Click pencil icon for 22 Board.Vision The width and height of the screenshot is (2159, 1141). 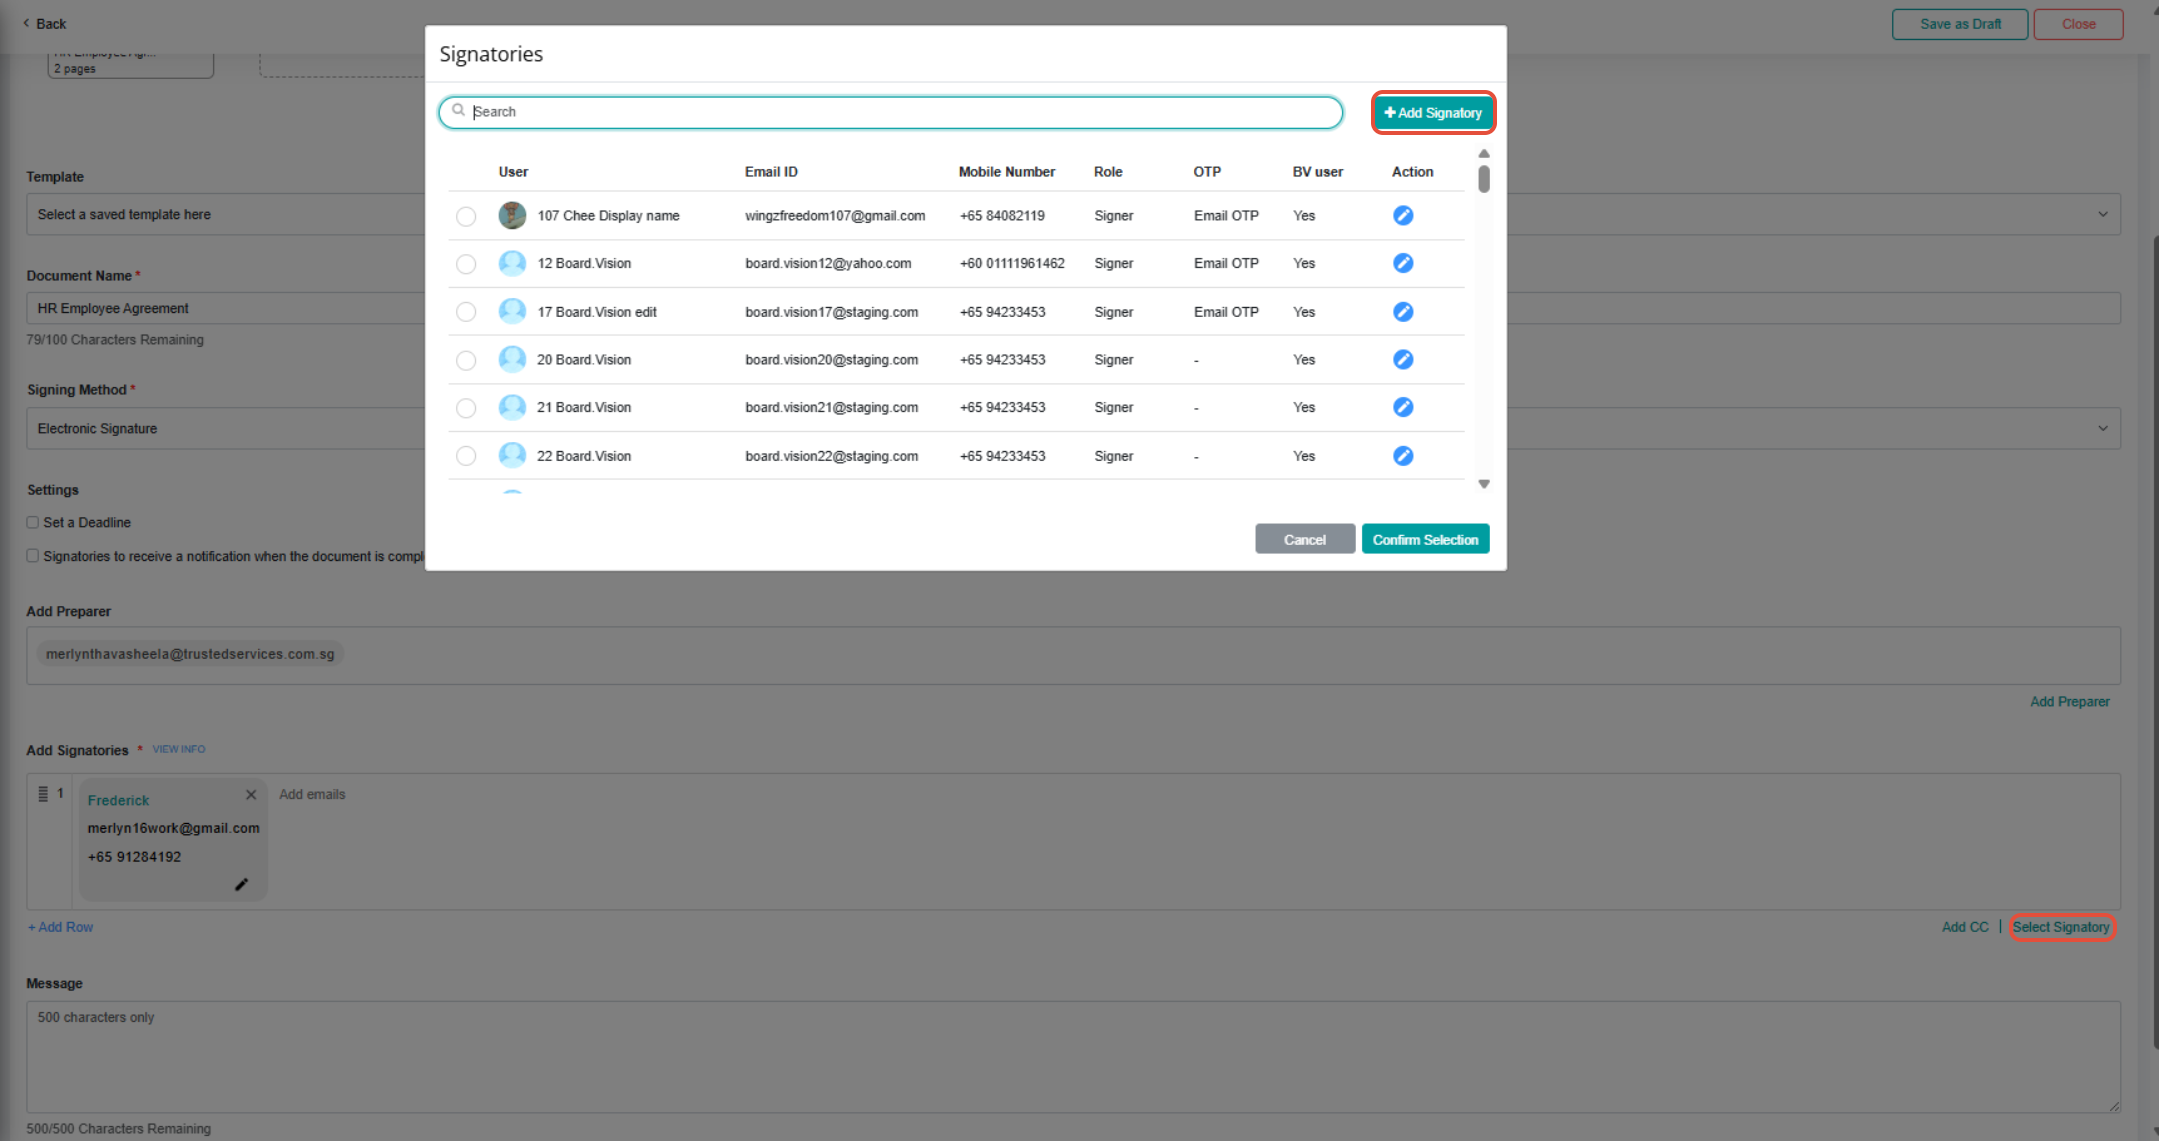(1403, 456)
